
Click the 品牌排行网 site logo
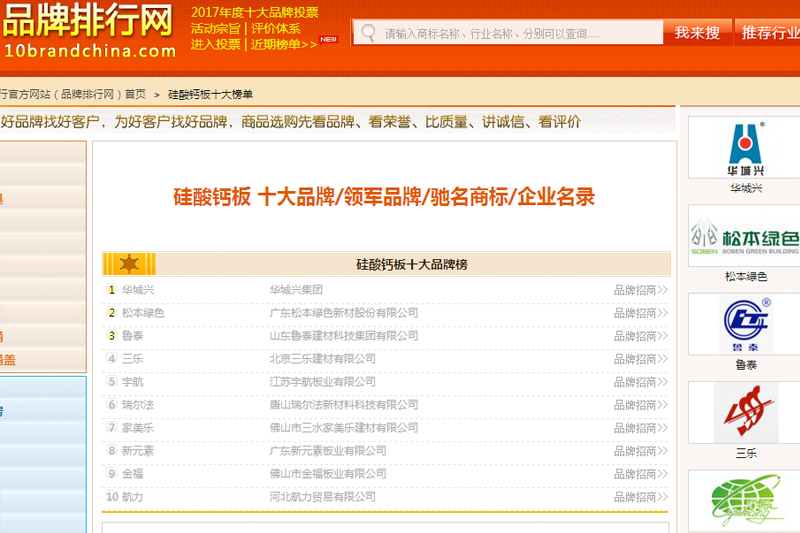(x=89, y=29)
